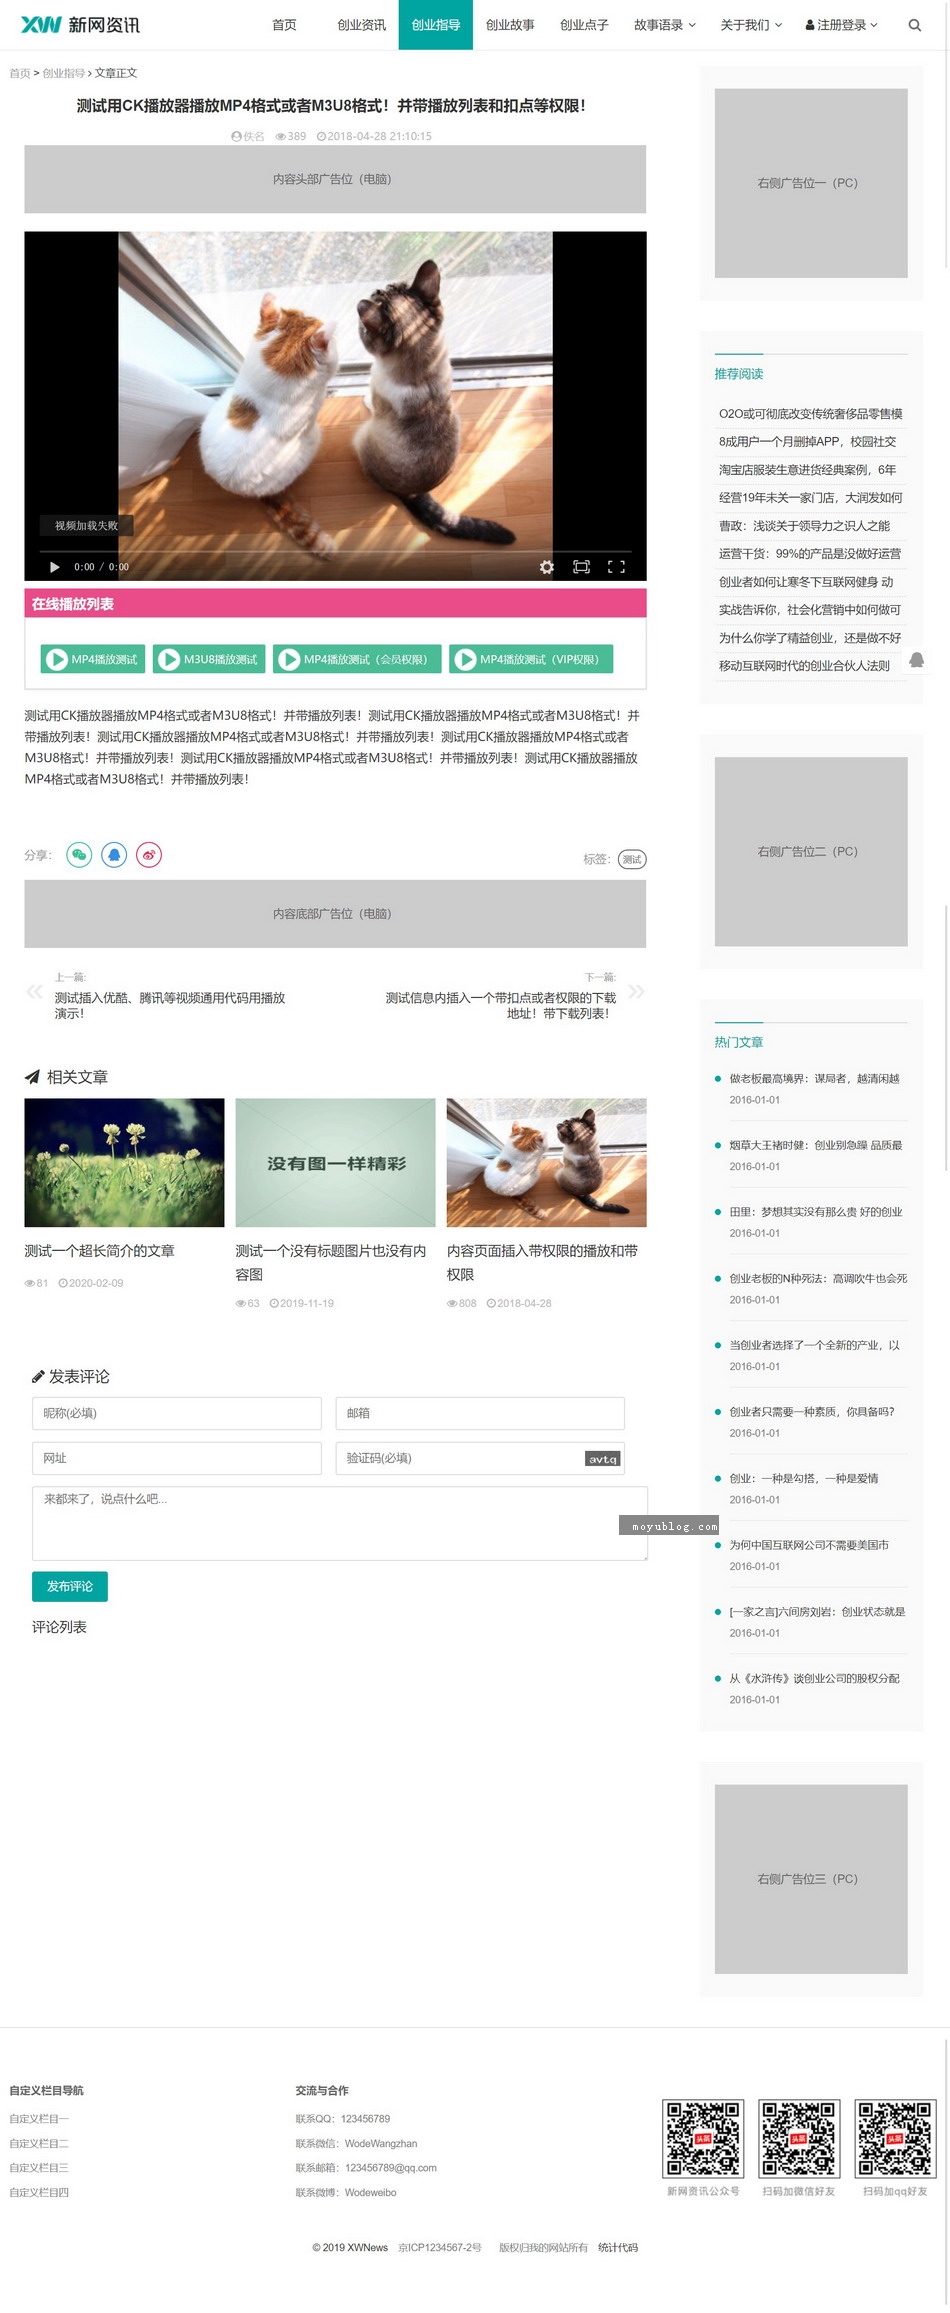Share article via QQ icon

pos(114,855)
